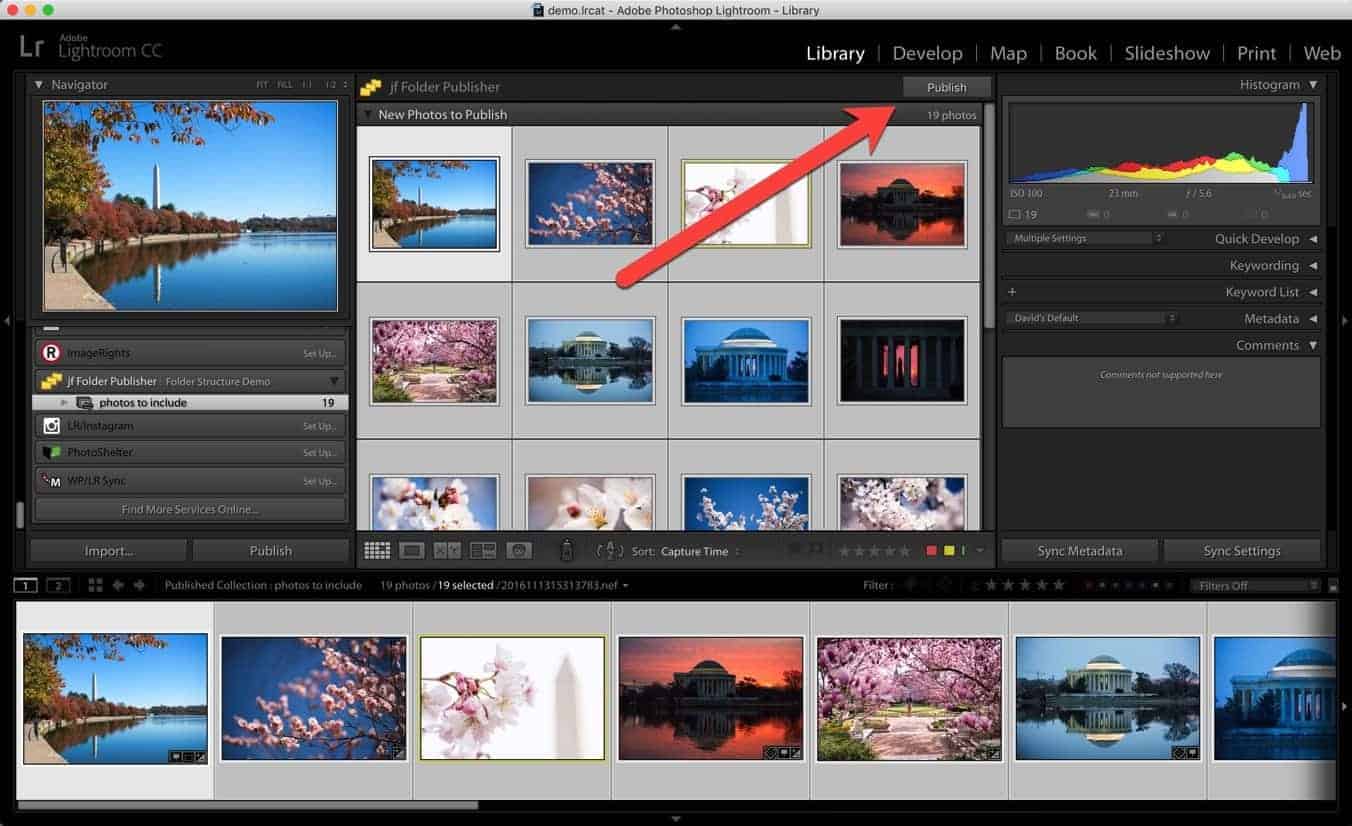Open David's Default metadata preset dropdown
This screenshot has height=826, width=1352.
point(1092,318)
